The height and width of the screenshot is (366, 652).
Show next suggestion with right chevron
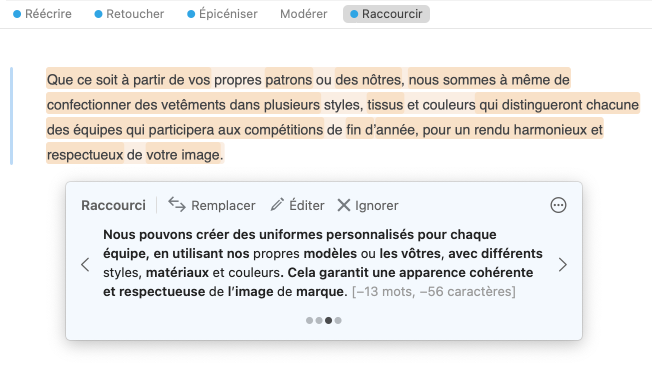(x=563, y=265)
